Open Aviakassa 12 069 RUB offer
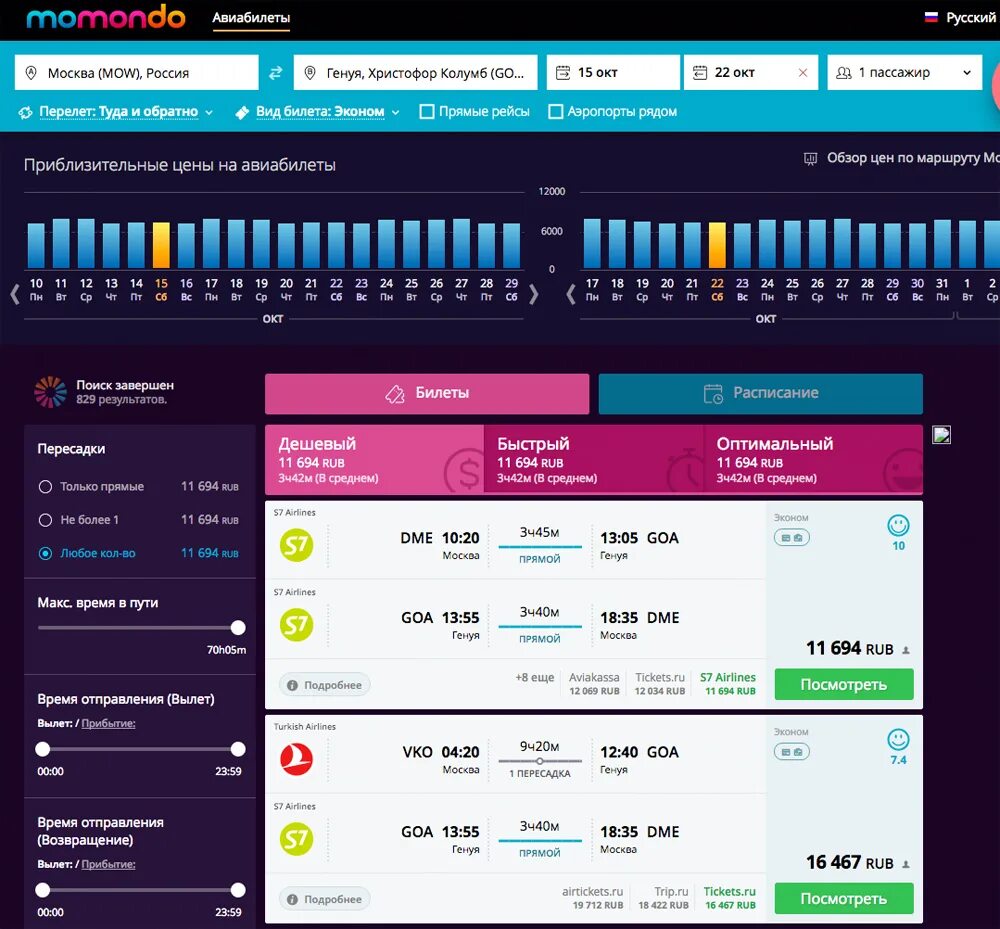1000x929 pixels. tap(594, 684)
